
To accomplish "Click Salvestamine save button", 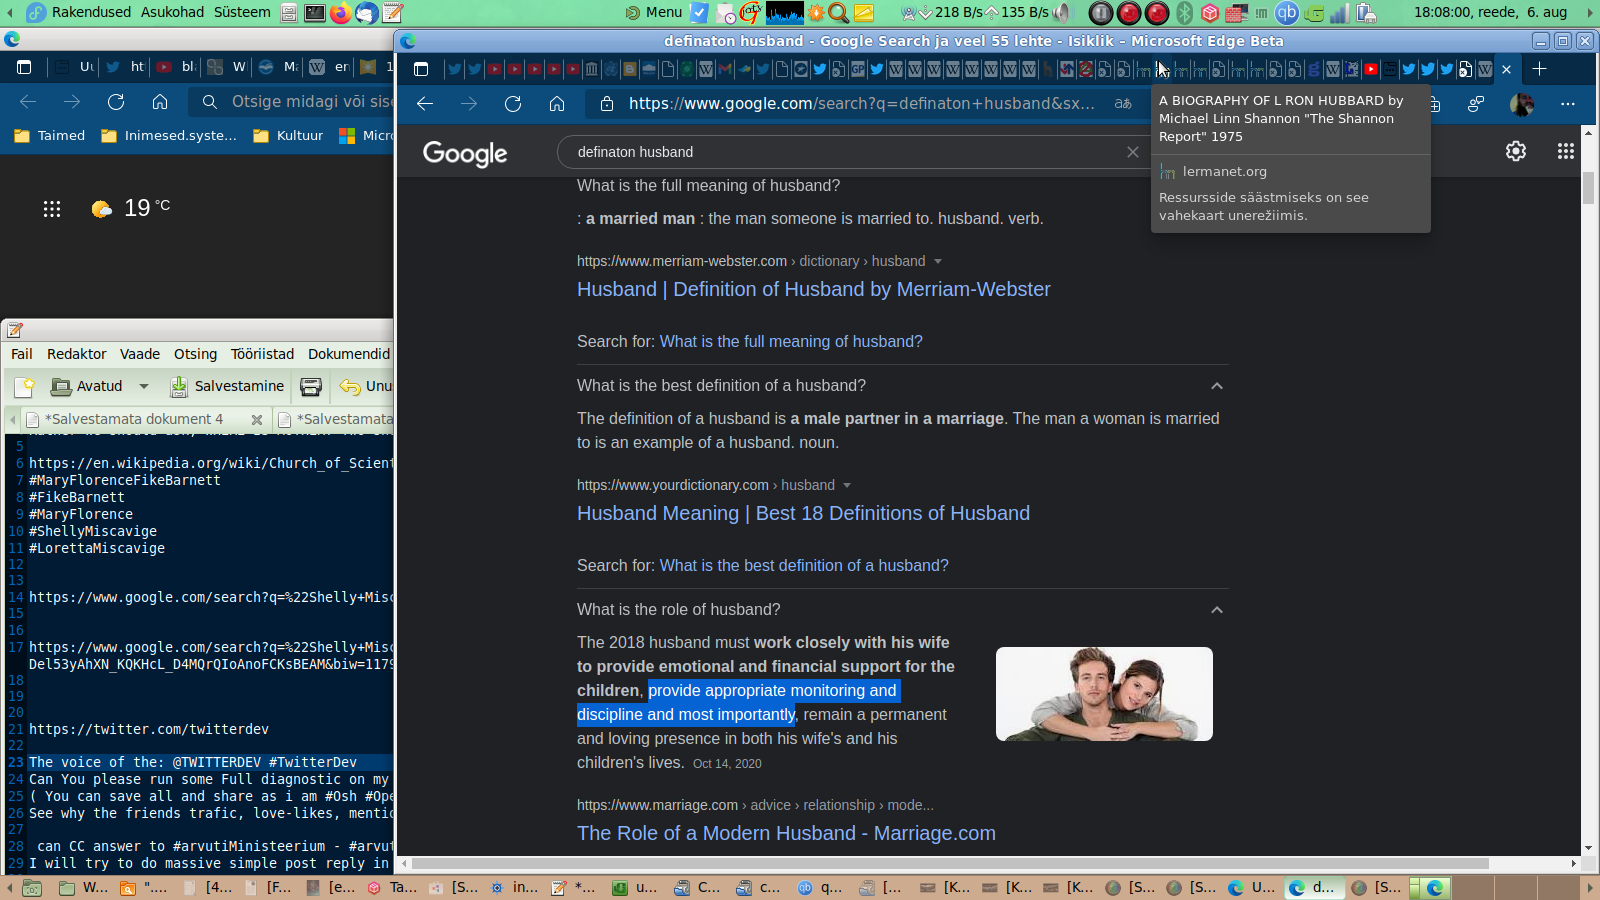I will pyautogui.click(x=227, y=386).
